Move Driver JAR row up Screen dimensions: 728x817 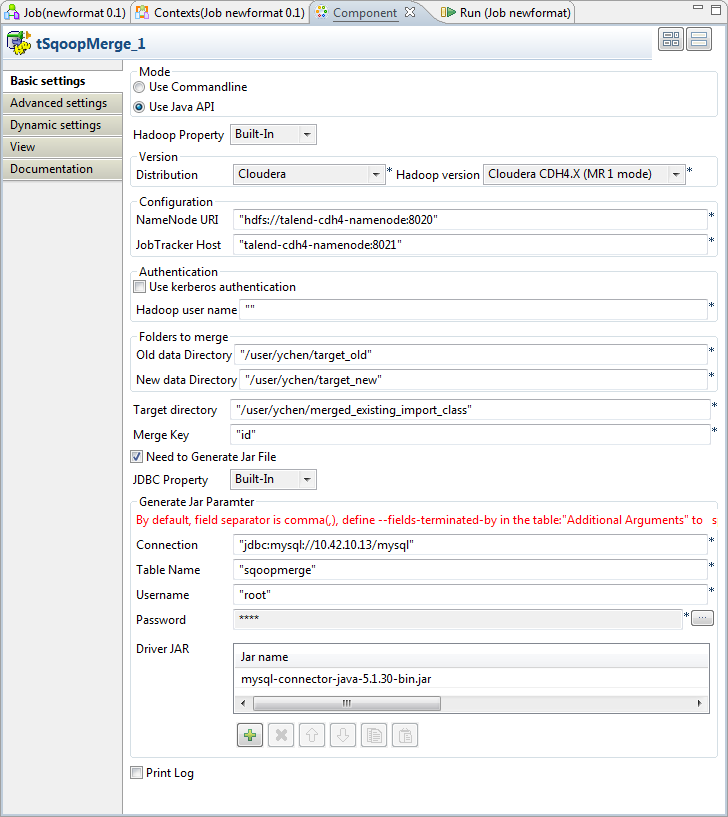[312, 735]
